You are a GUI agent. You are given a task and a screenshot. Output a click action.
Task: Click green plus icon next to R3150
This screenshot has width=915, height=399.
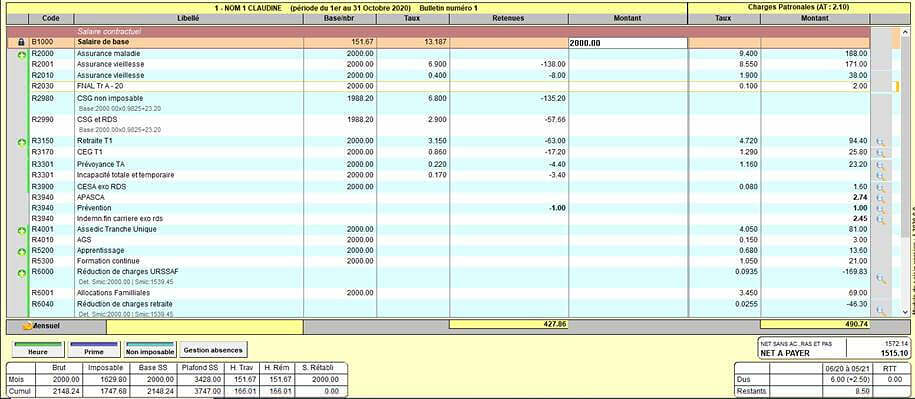point(22,142)
